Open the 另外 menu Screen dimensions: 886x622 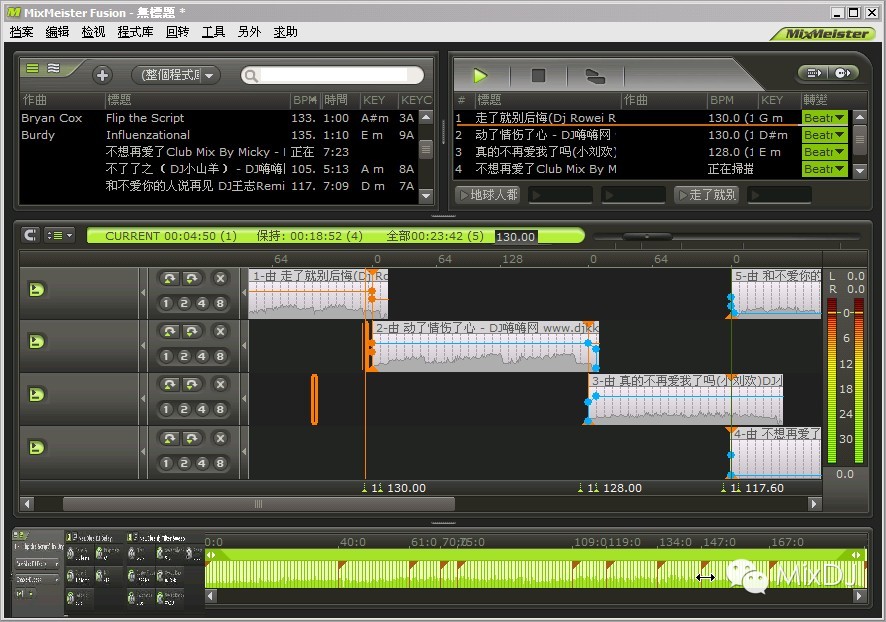(249, 32)
